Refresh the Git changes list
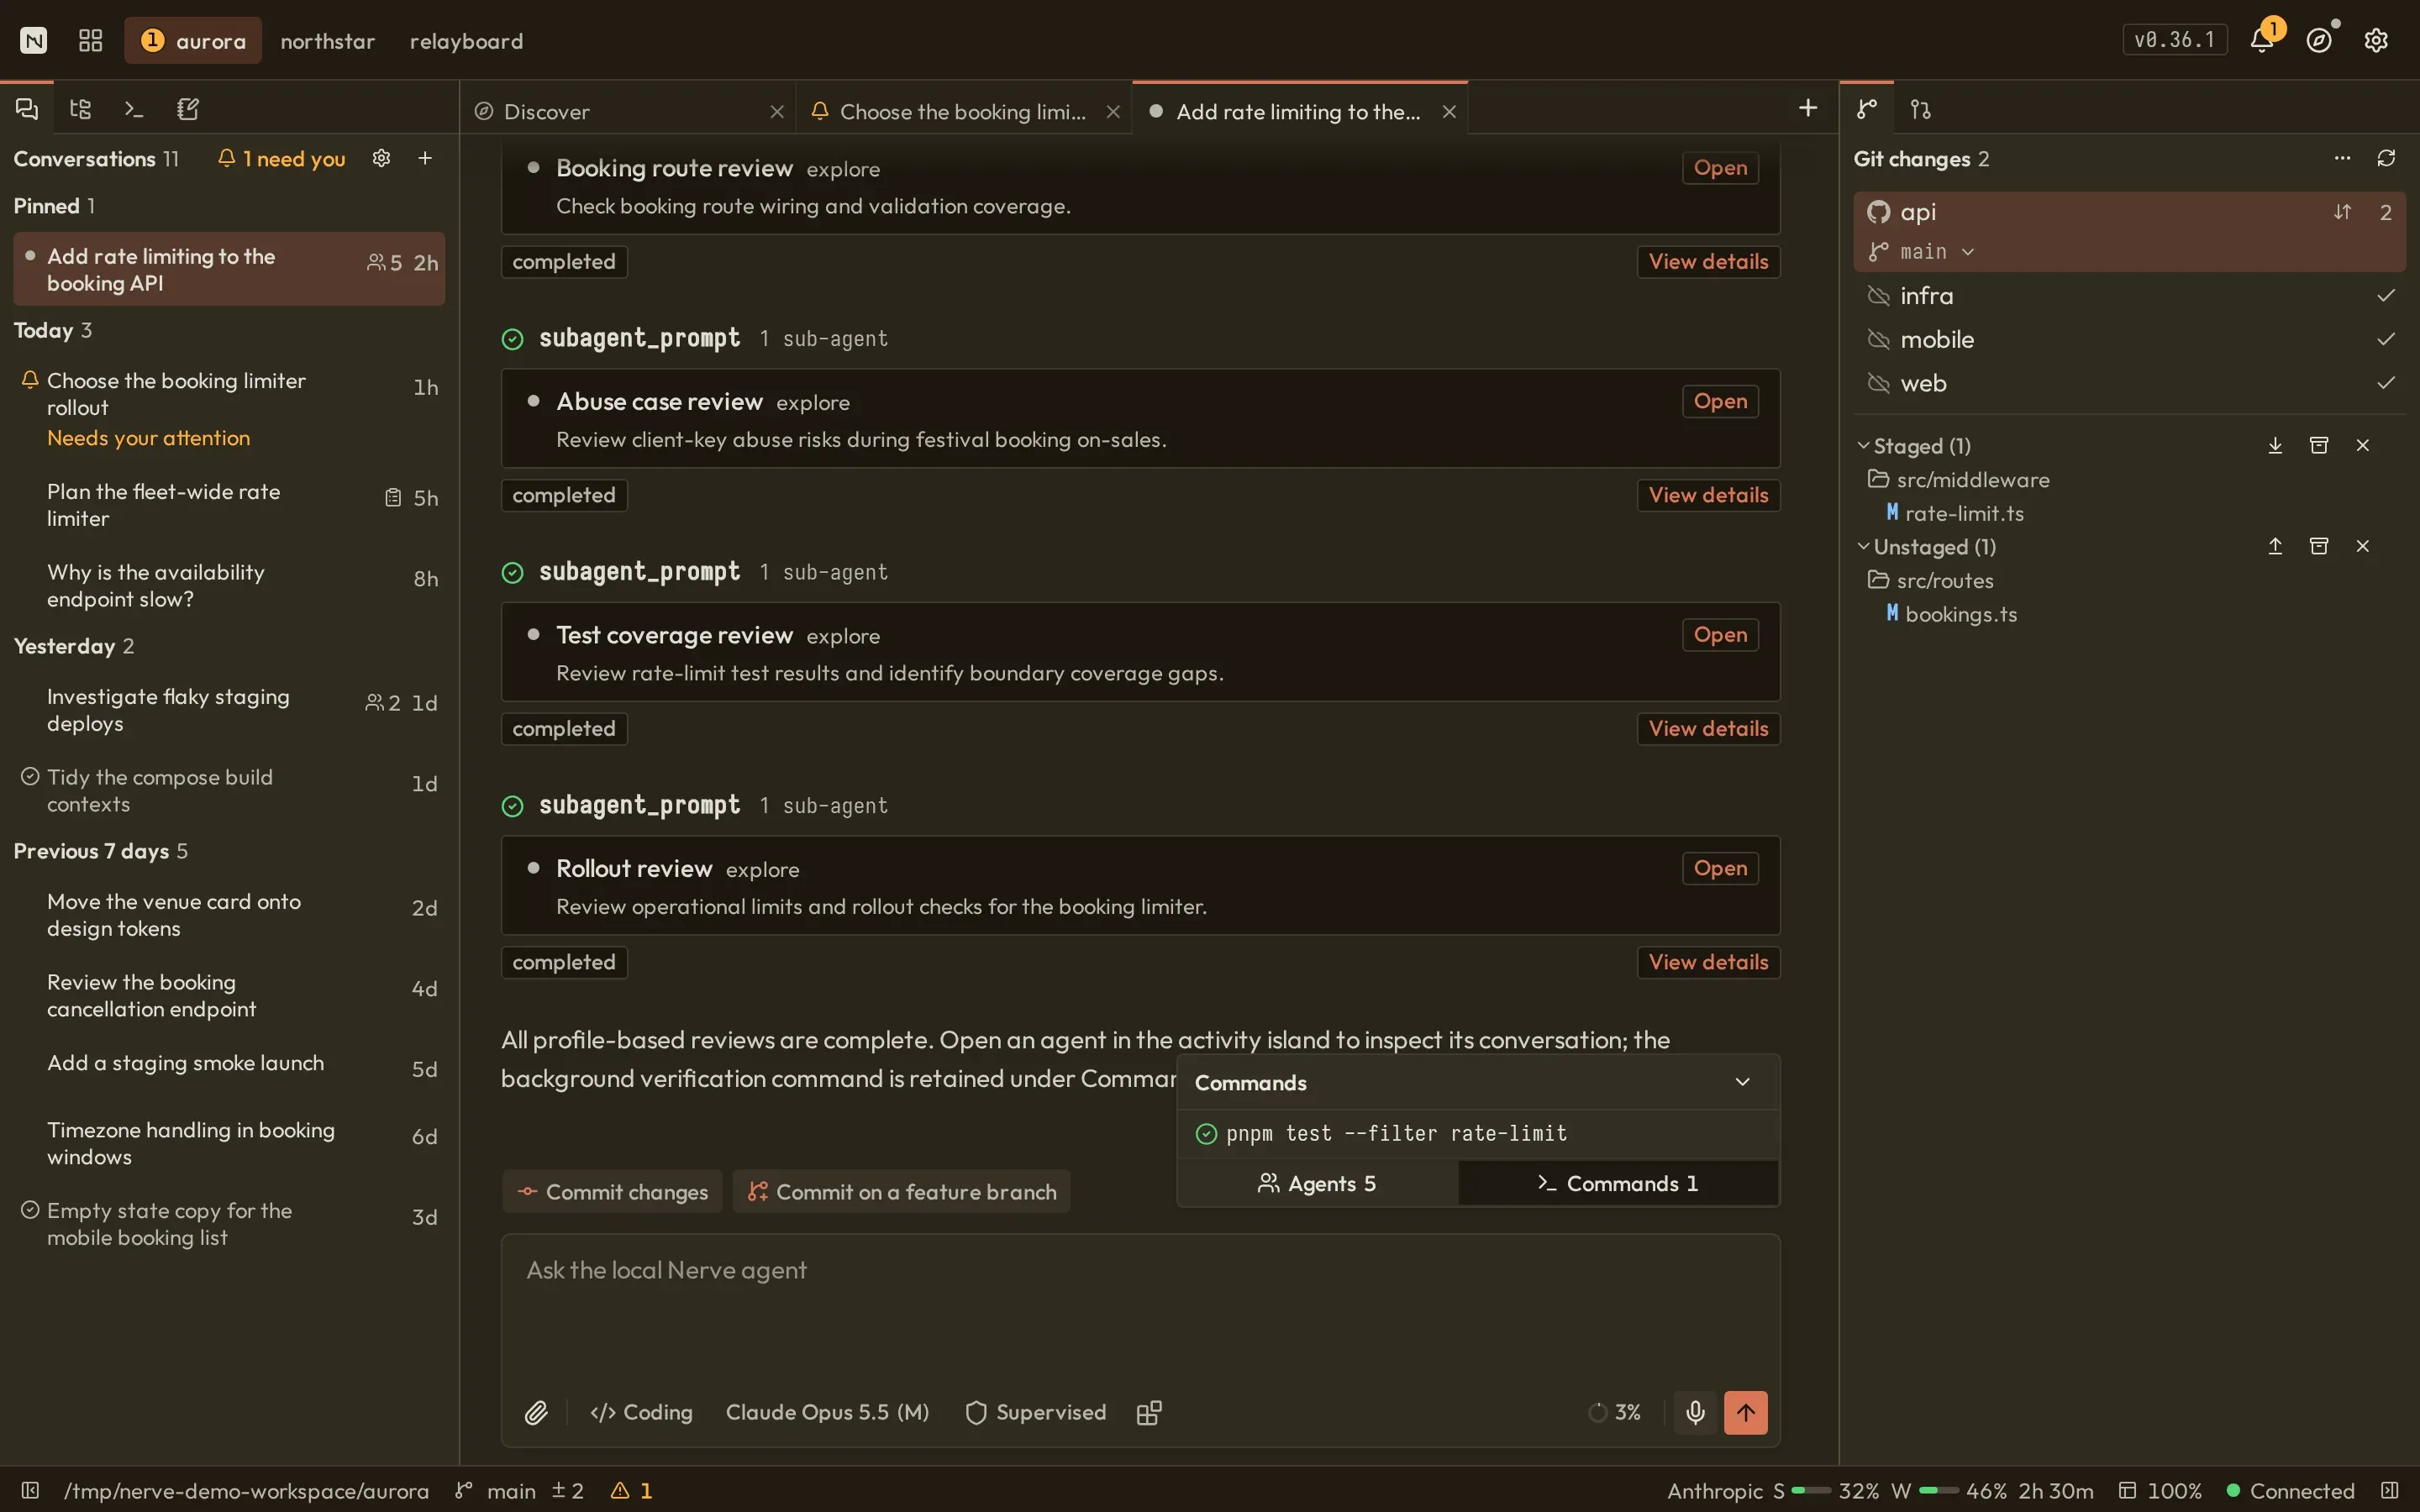2420x1512 pixels. [x=2386, y=158]
